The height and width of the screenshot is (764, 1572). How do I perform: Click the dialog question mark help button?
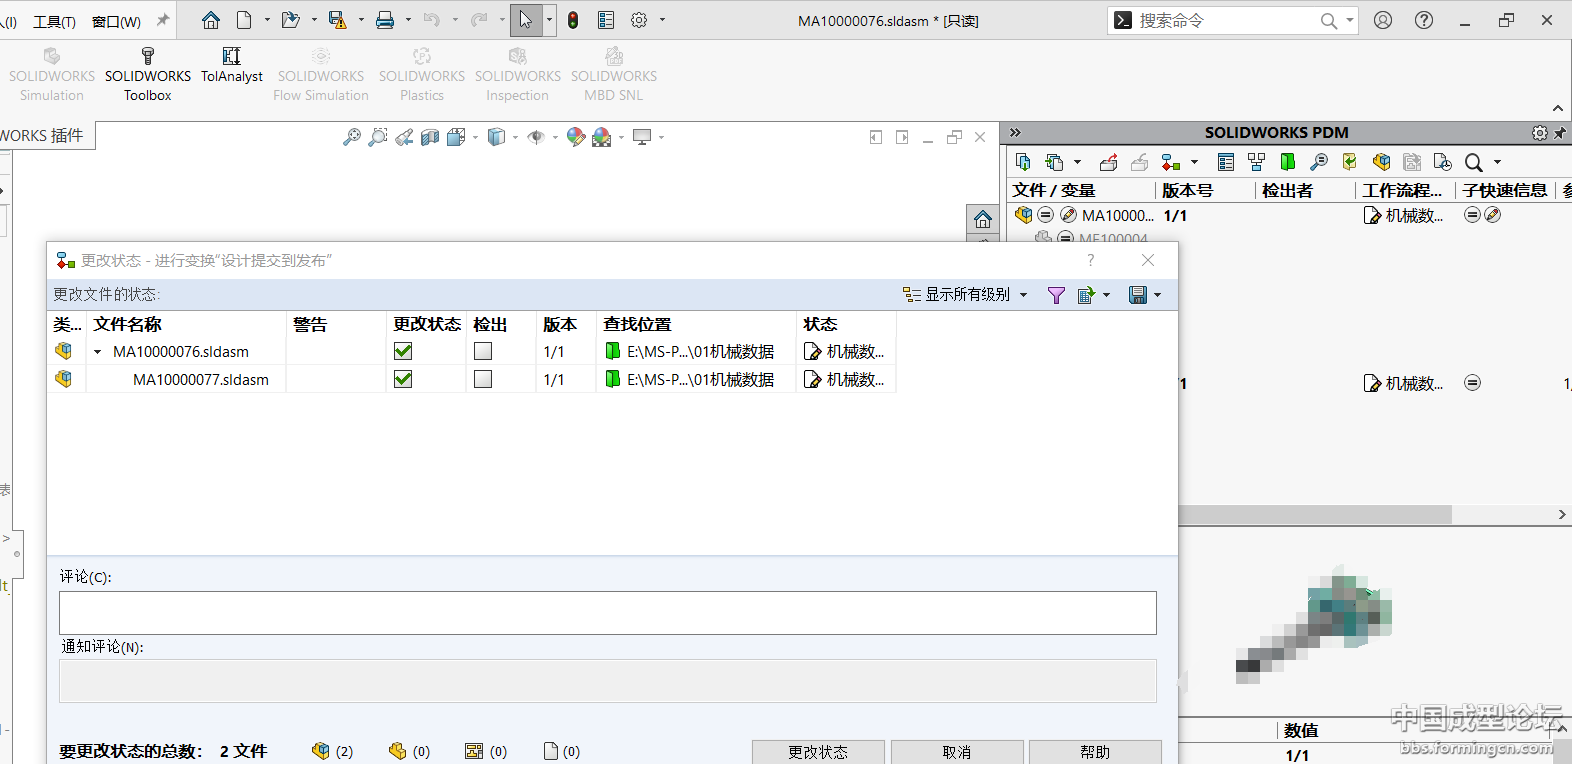pyautogui.click(x=1090, y=260)
